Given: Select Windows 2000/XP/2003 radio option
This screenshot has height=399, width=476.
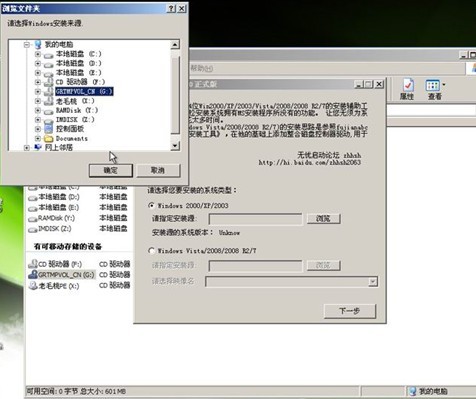Looking at the screenshot, I should pyautogui.click(x=152, y=205).
